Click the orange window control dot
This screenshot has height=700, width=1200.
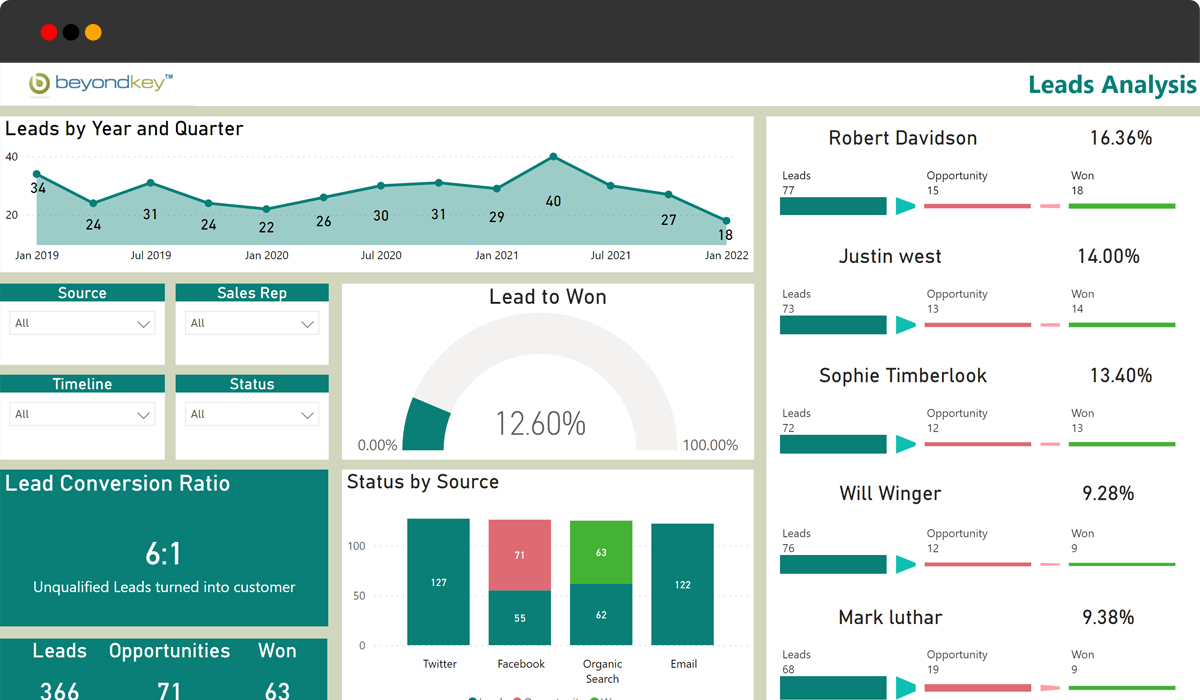[x=93, y=32]
